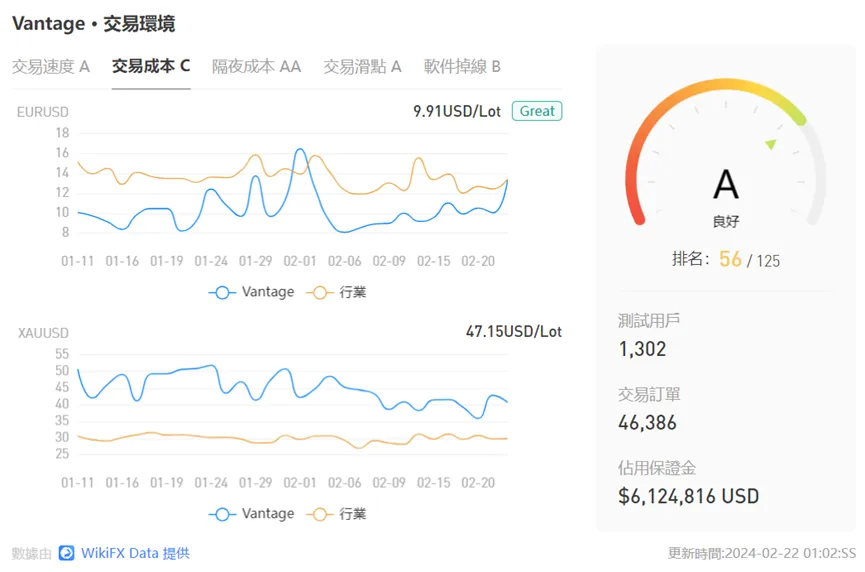The width and height of the screenshot is (865, 572).
Task: Click the 01-11 date on EURUSD axis
Action: click(x=77, y=261)
